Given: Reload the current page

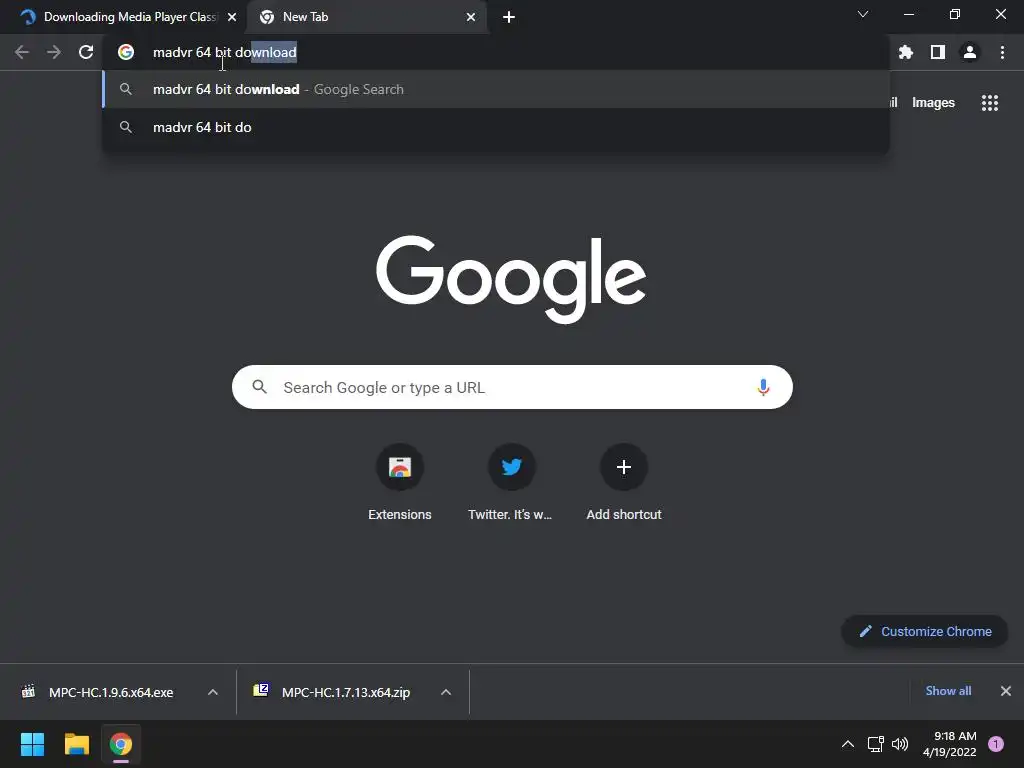Looking at the screenshot, I should (x=86, y=52).
